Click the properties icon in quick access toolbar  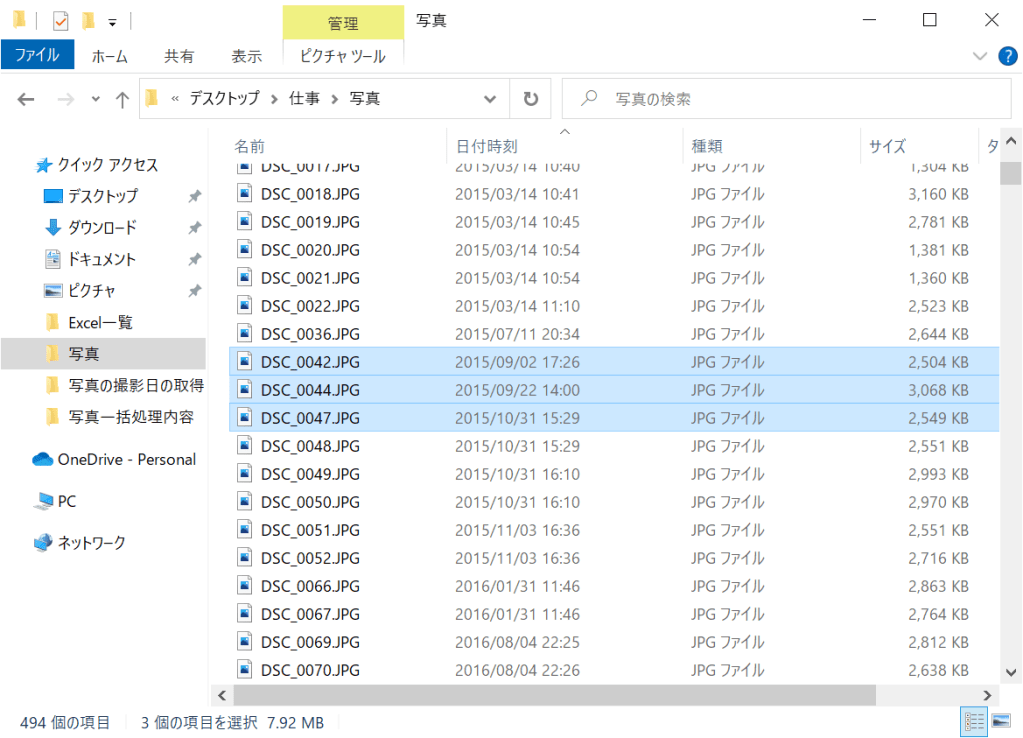tap(61, 20)
